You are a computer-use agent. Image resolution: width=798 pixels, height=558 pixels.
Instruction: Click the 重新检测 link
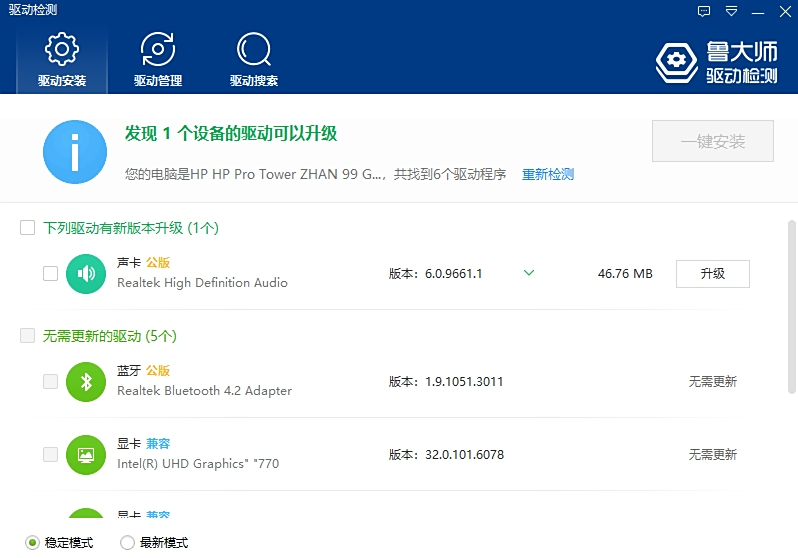click(548, 174)
